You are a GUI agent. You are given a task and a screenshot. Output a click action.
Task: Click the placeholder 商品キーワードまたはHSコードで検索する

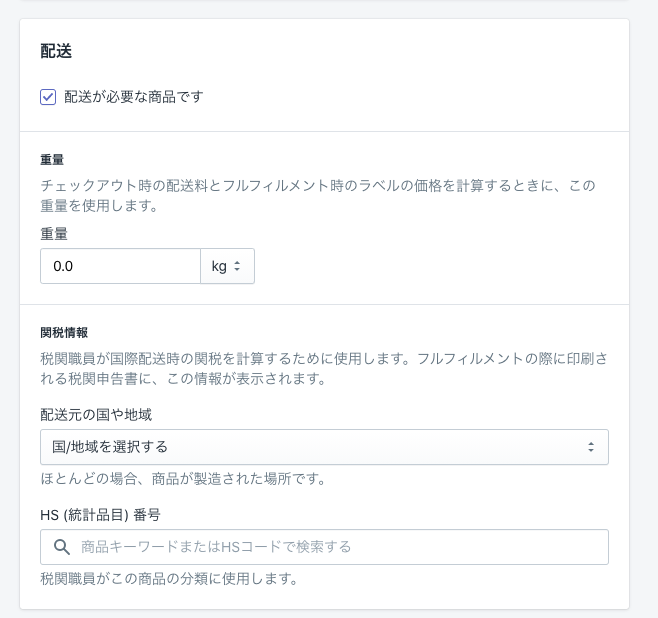point(216,547)
